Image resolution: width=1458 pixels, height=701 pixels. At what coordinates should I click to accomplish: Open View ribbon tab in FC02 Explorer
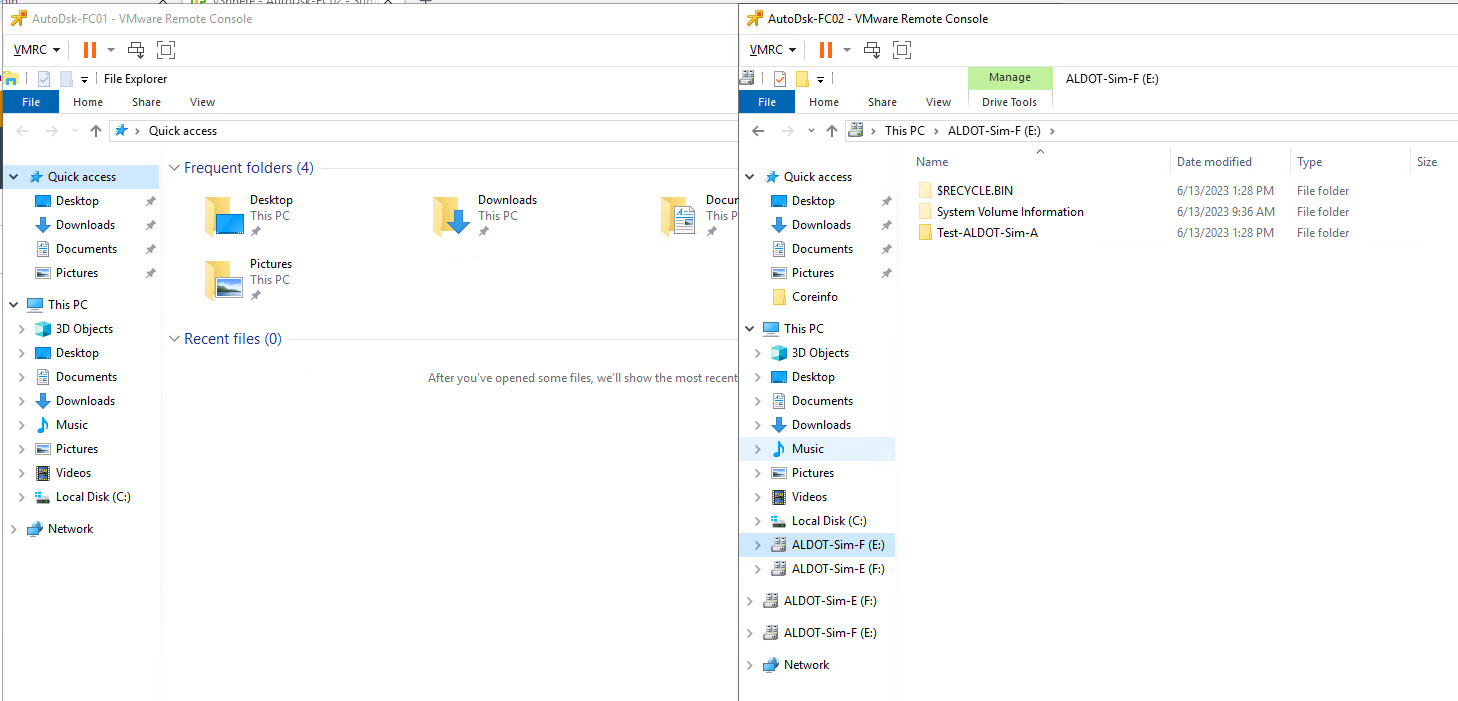(x=938, y=102)
